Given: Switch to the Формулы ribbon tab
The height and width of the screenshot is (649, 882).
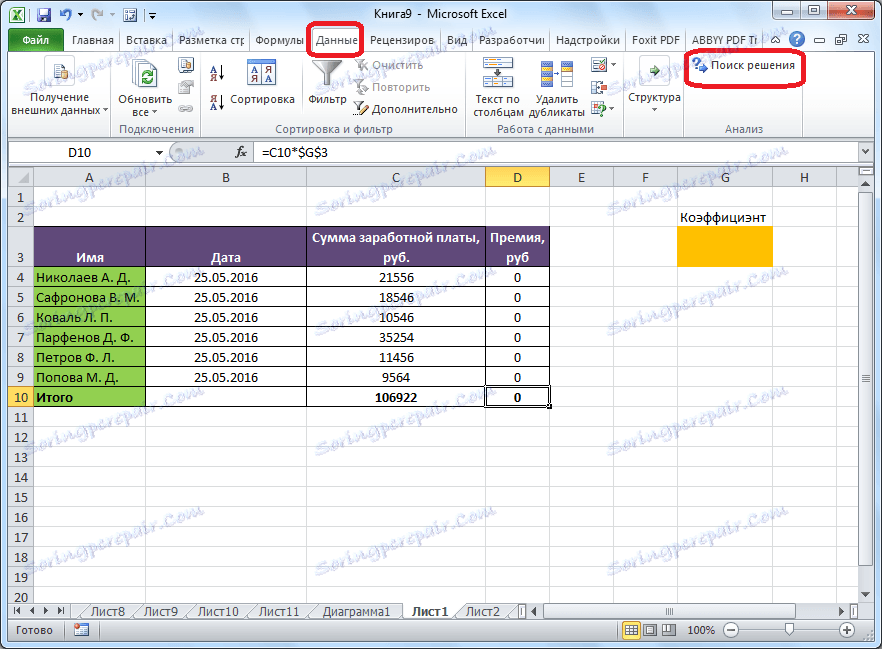Looking at the screenshot, I should click(x=278, y=39).
